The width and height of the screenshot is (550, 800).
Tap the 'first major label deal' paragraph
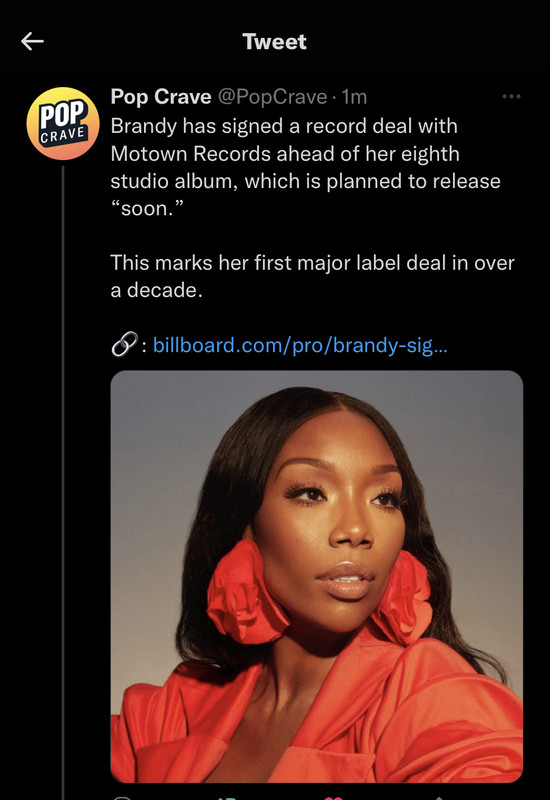click(x=312, y=277)
